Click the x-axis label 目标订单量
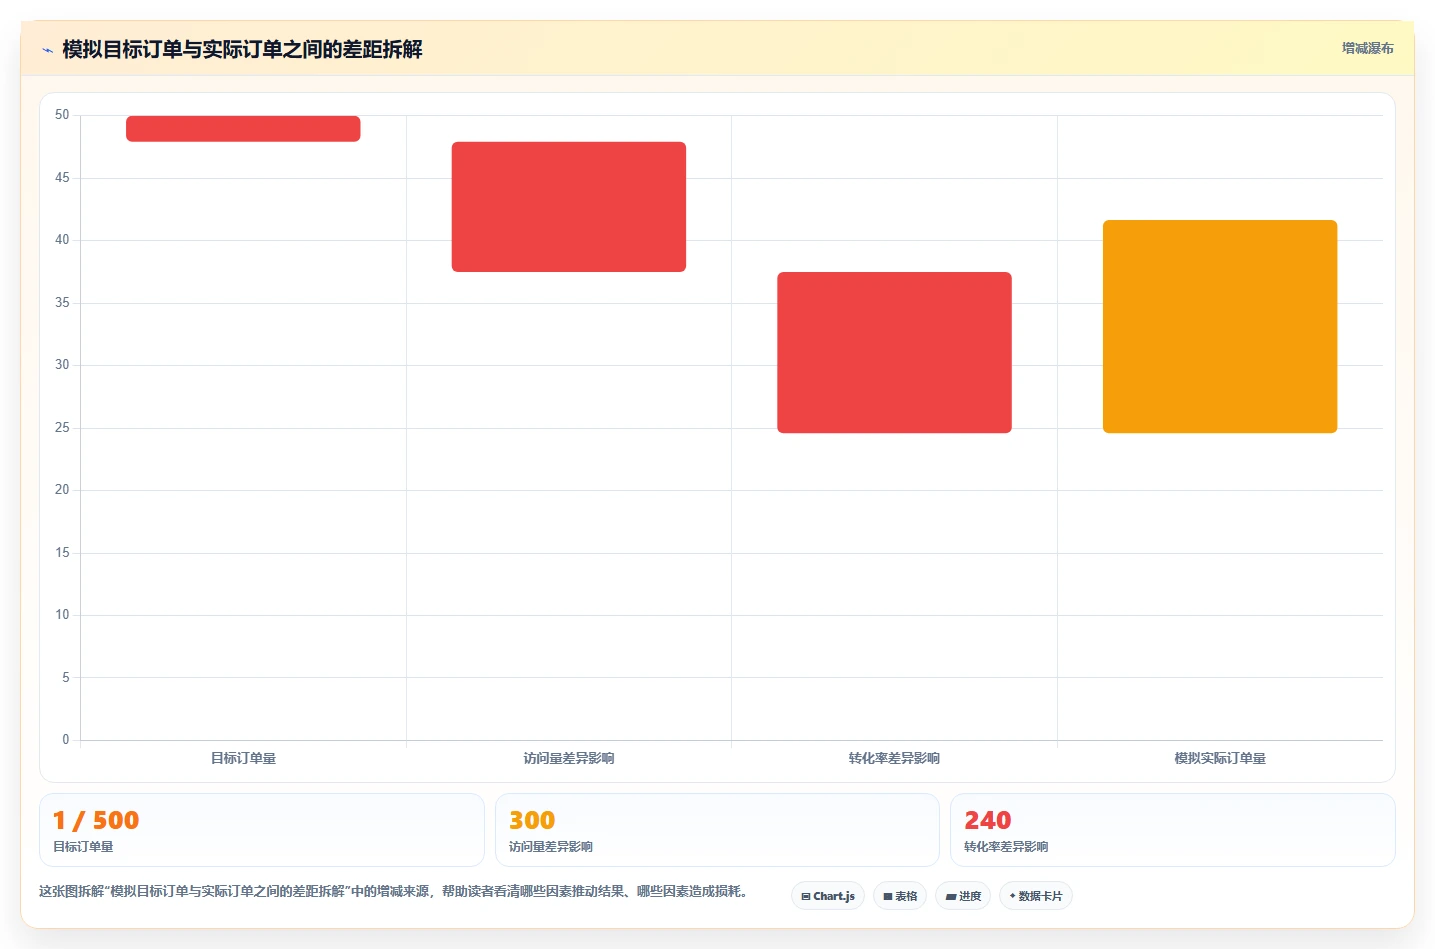The width and height of the screenshot is (1435, 949). point(243,758)
